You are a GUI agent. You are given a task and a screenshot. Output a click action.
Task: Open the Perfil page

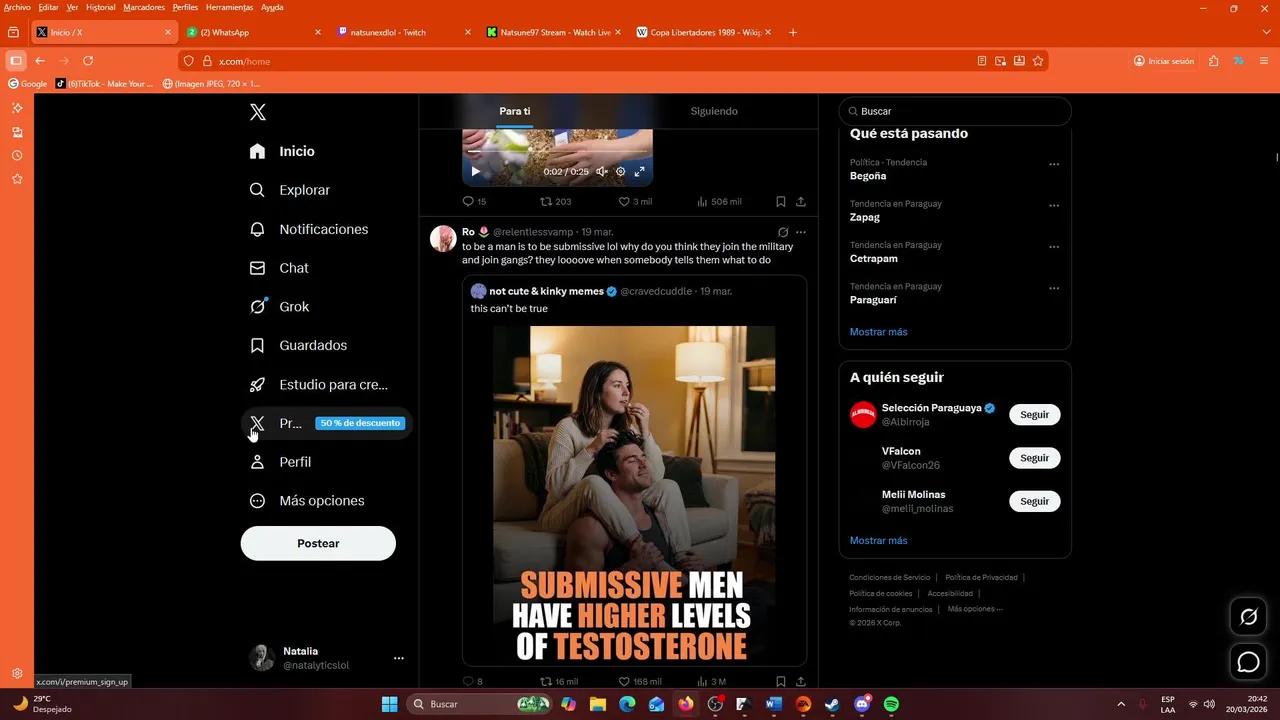281,462
